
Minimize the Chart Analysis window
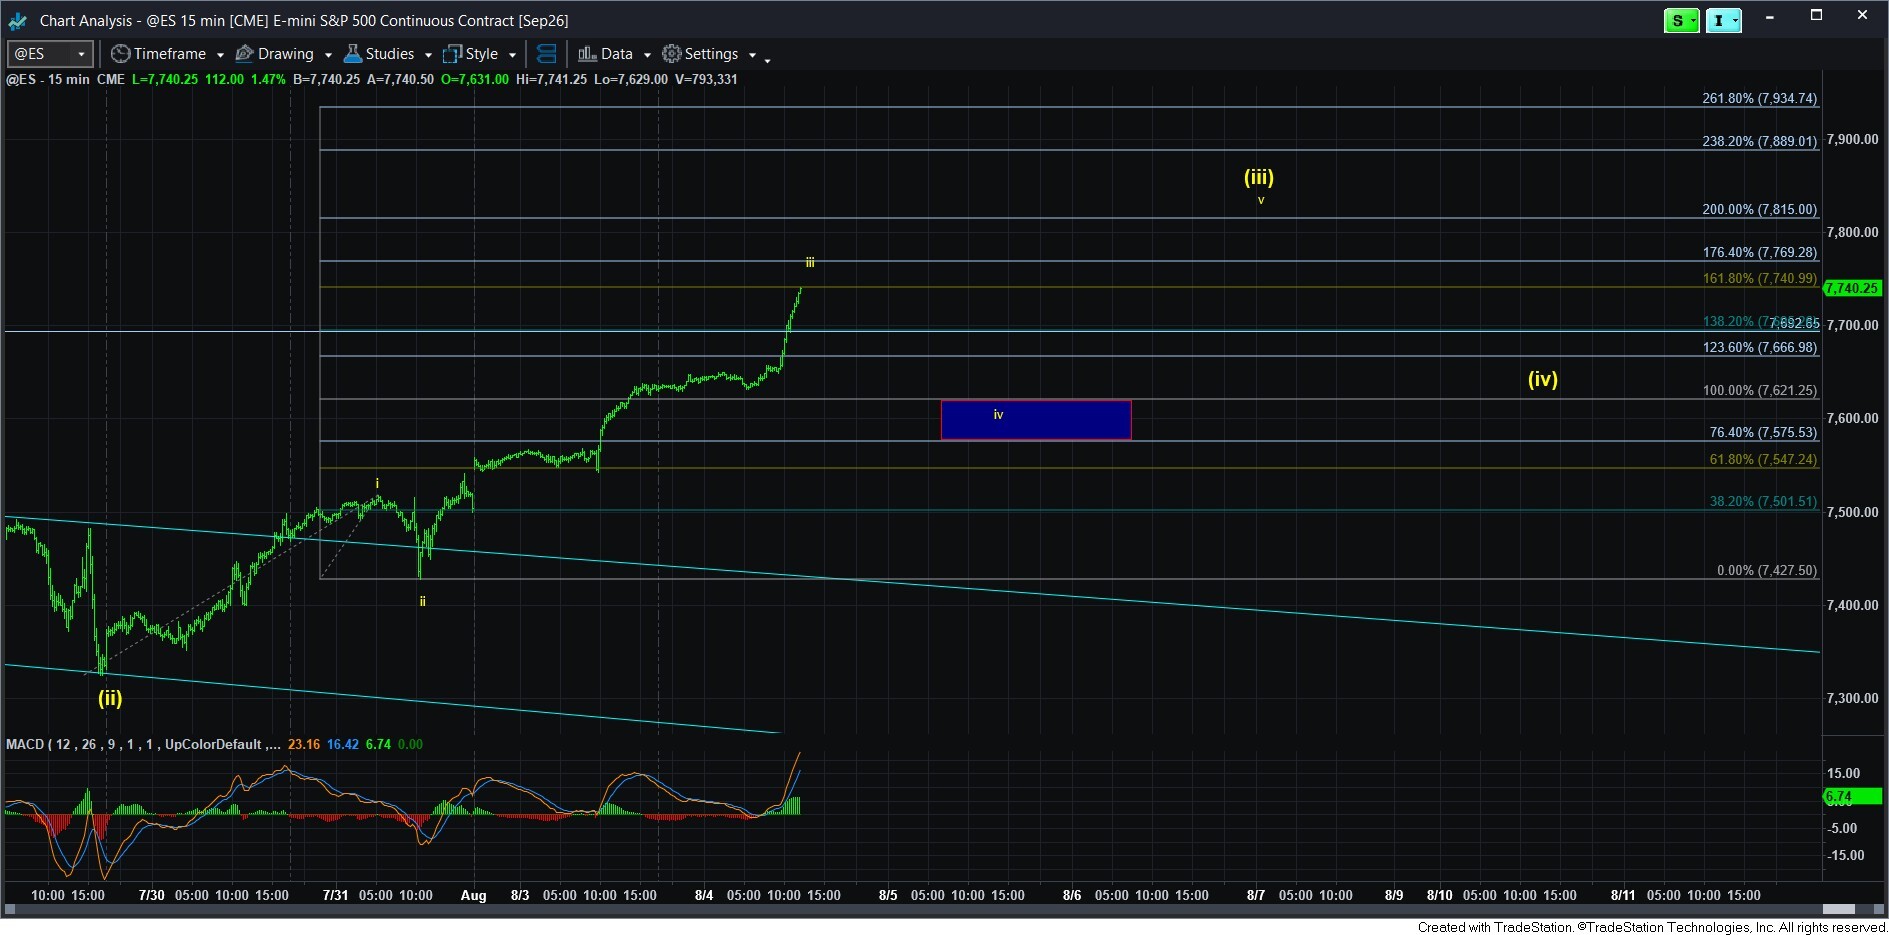1770,17
